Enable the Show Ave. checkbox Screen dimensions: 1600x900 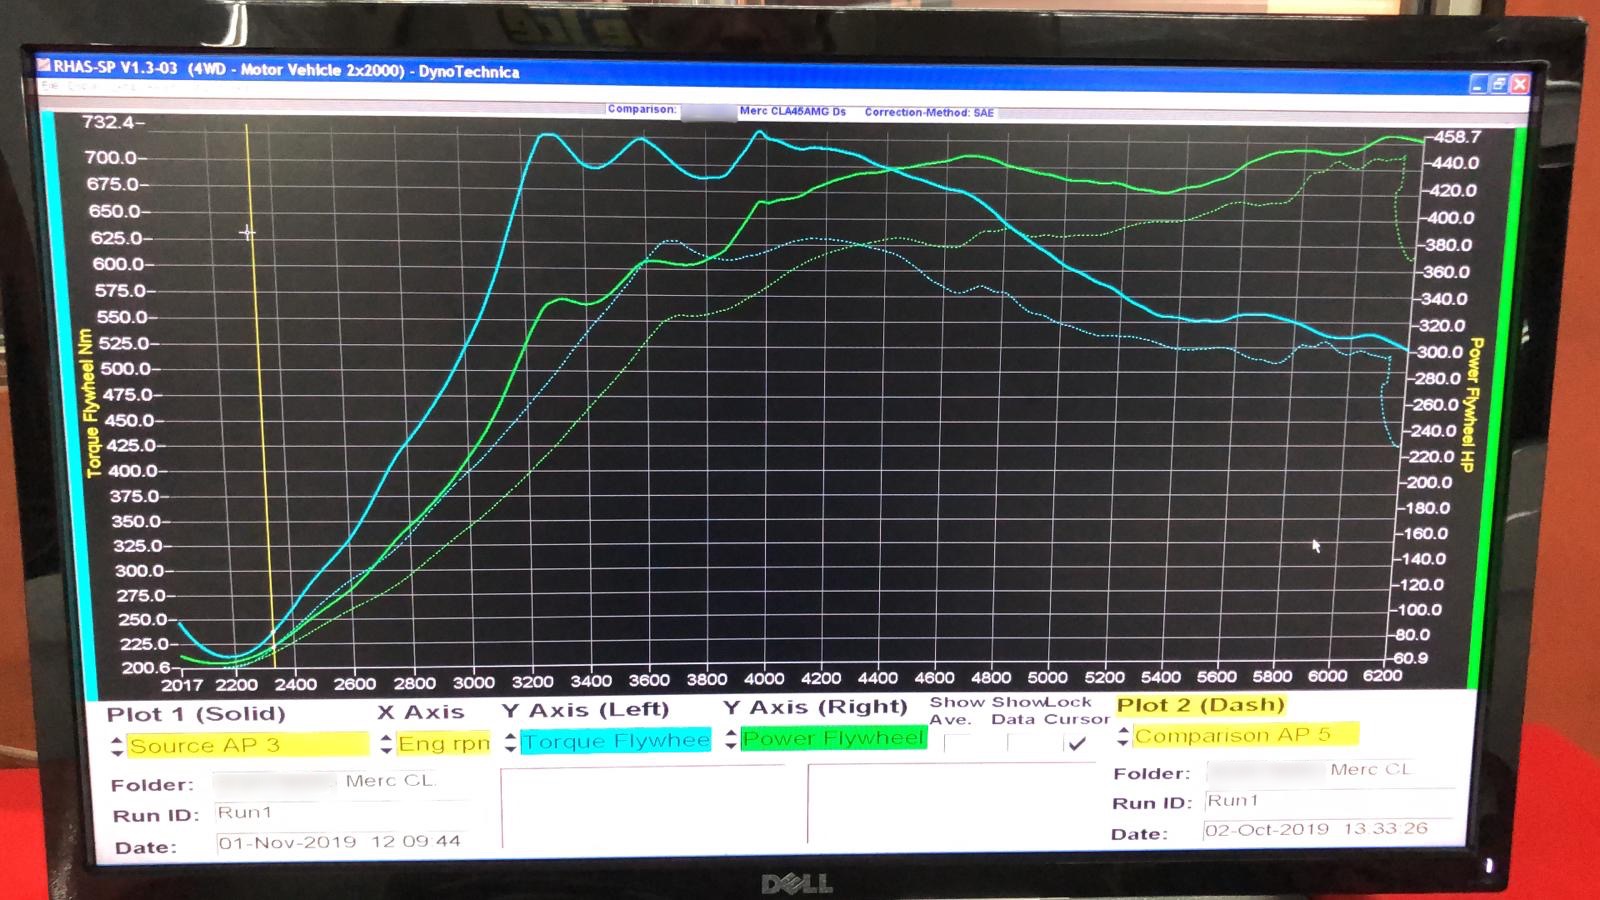[x=957, y=743]
